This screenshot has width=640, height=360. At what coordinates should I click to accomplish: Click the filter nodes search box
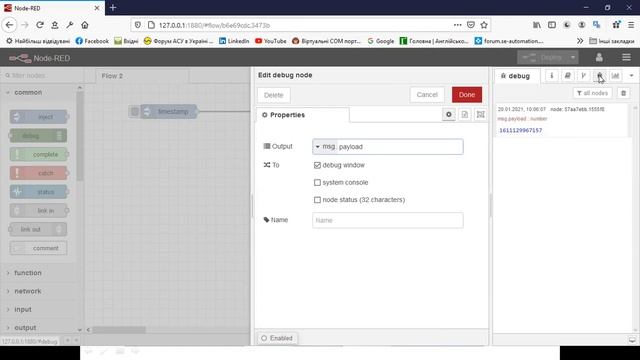[x=42, y=76]
